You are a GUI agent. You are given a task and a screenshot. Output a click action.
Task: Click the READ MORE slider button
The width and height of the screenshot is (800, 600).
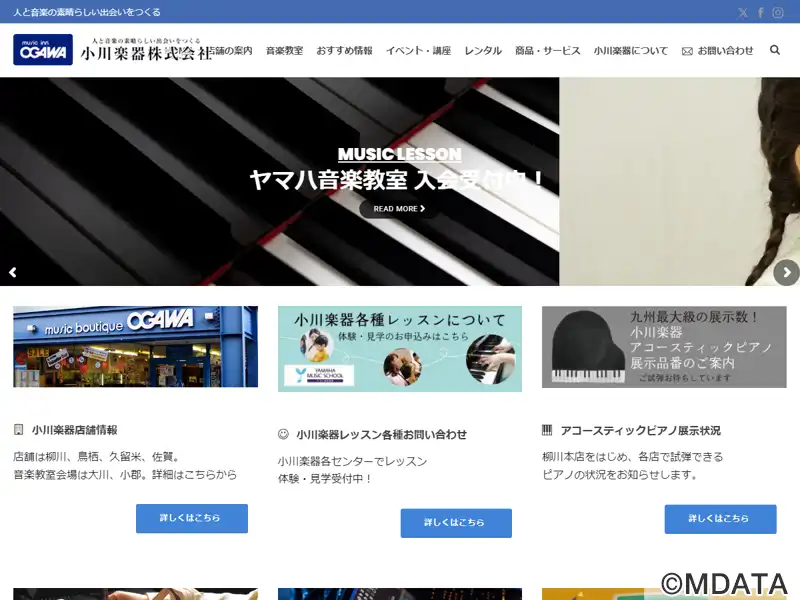(x=399, y=209)
